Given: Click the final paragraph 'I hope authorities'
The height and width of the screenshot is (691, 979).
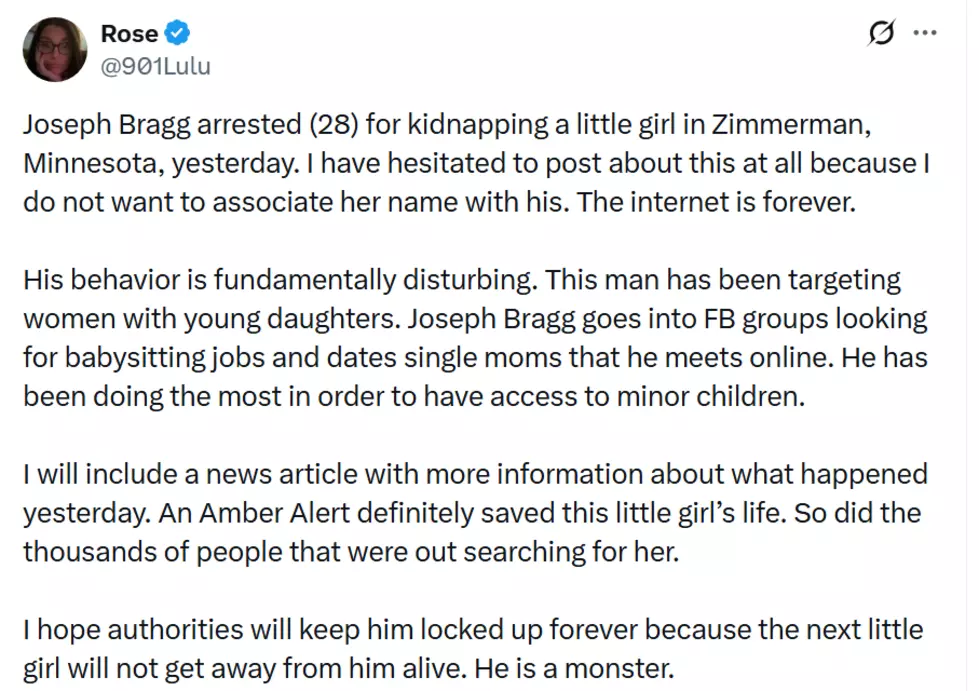Looking at the screenshot, I should click(473, 649).
